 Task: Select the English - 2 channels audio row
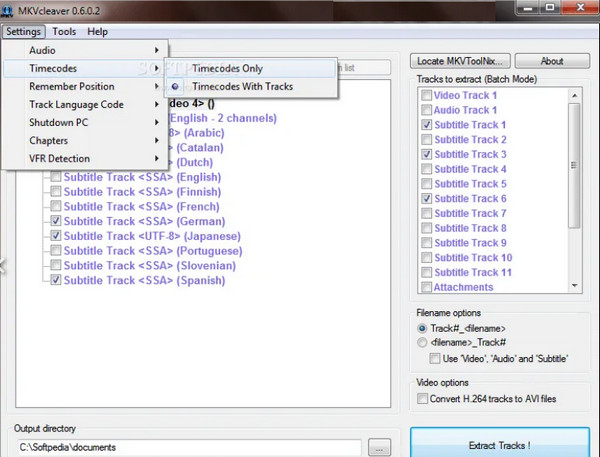[x=223, y=118]
